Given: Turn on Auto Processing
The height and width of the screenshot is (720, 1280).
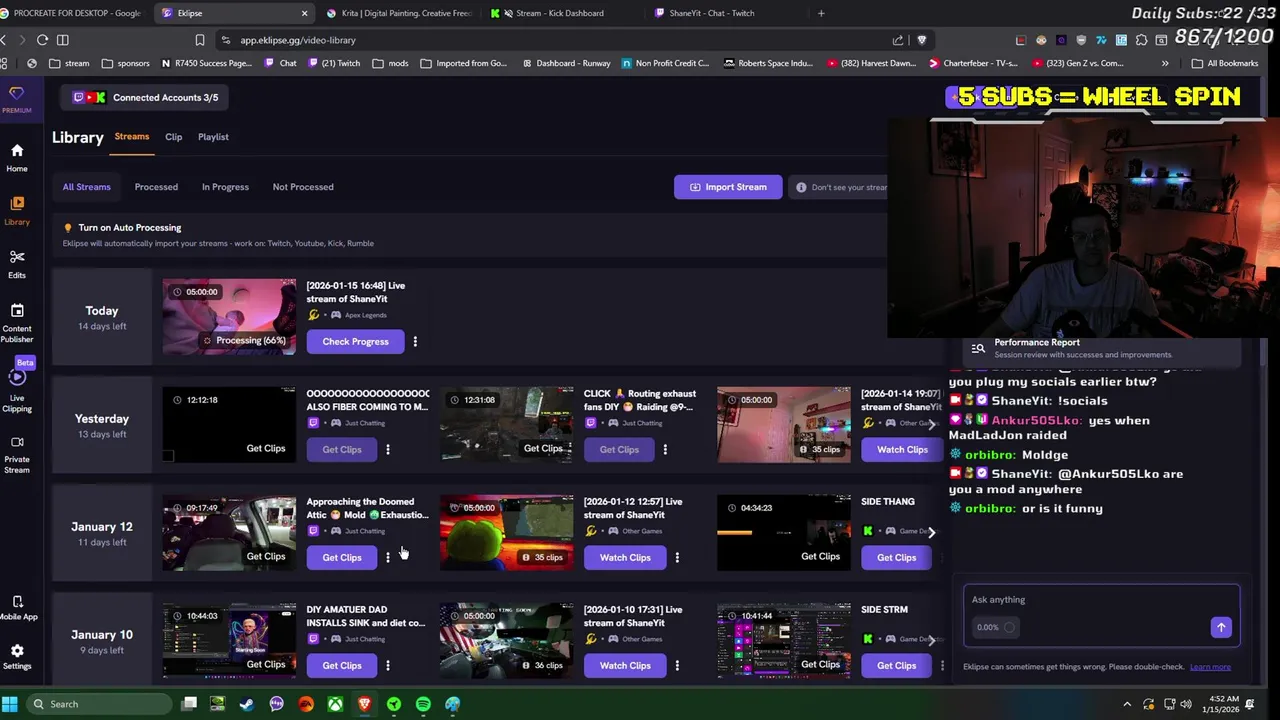Looking at the screenshot, I should [130, 228].
